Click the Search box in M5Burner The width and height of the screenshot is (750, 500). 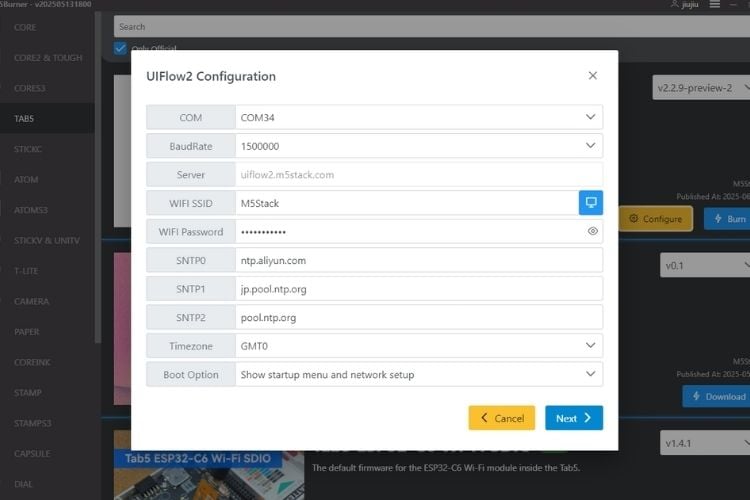click(431, 27)
